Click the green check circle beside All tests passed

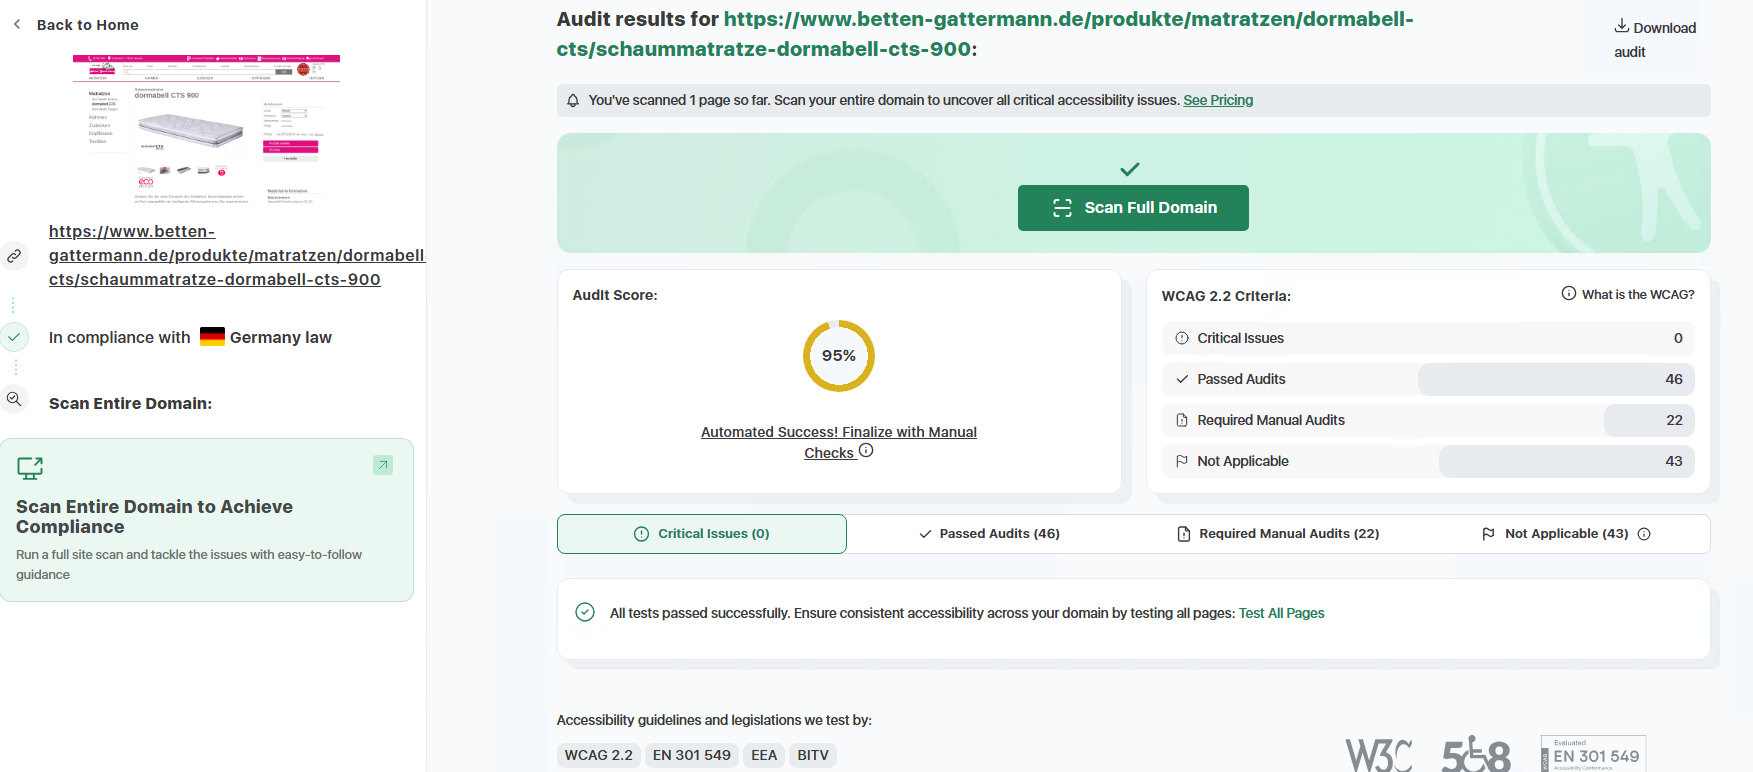coord(585,612)
